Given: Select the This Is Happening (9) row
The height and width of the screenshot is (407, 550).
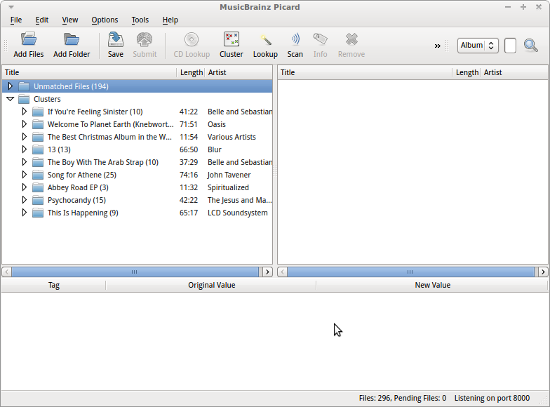Looking at the screenshot, I should [137, 213].
